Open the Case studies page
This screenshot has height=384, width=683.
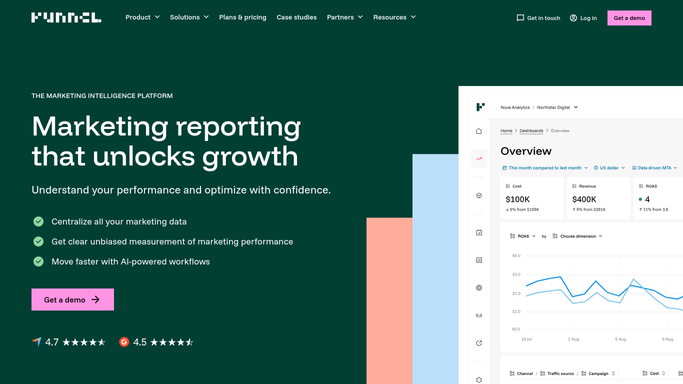click(297, 17)
